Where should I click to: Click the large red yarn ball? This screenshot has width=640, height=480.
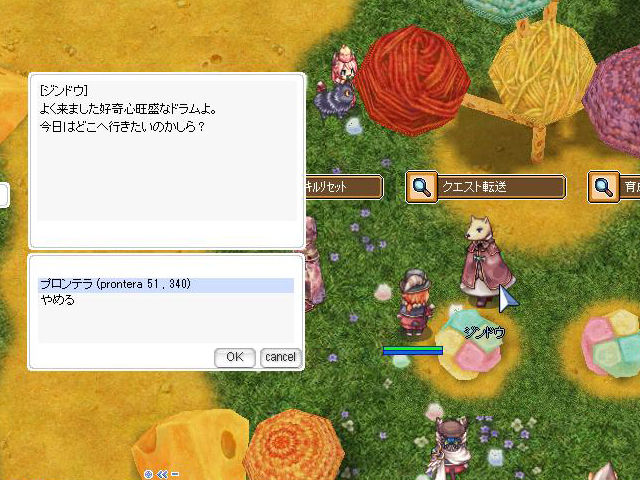pos(412,80)
